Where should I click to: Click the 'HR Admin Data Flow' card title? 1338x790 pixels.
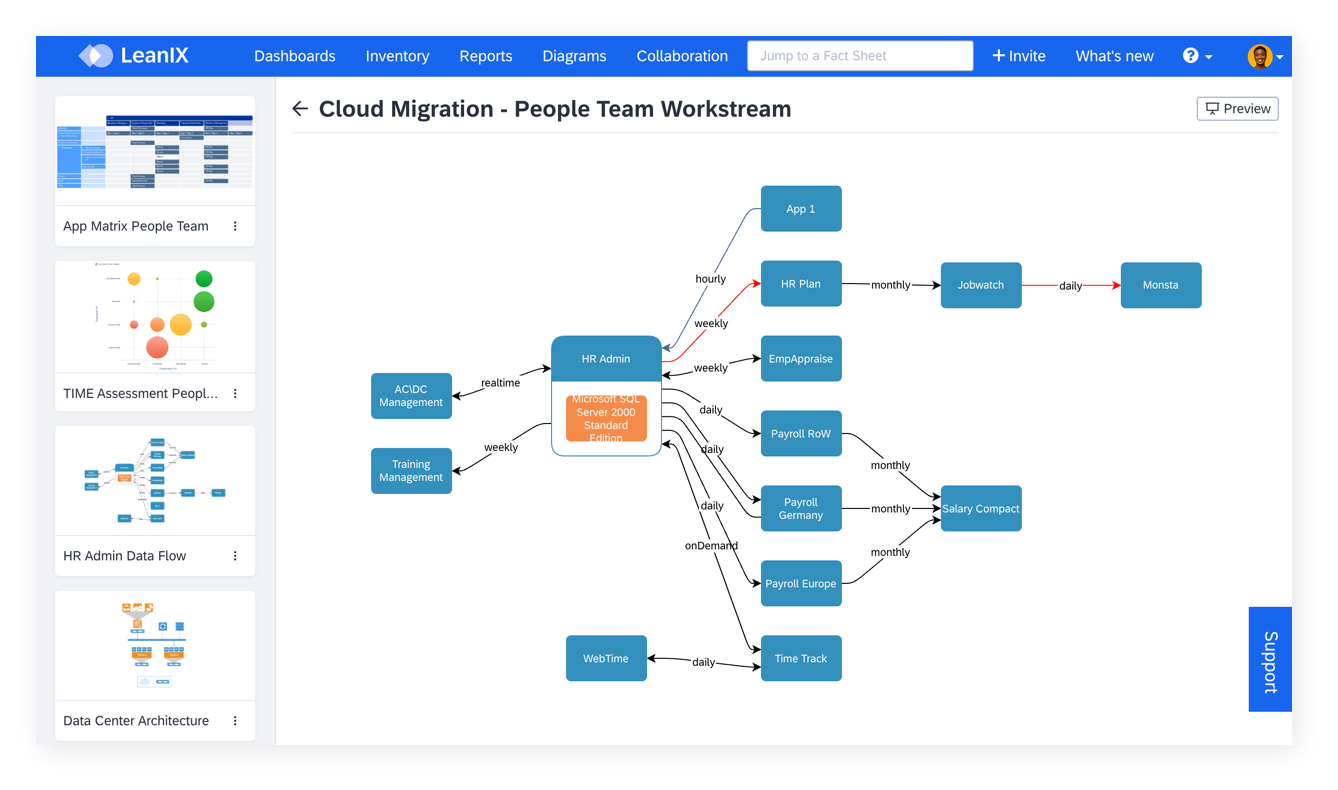click(x=125, y=556)
